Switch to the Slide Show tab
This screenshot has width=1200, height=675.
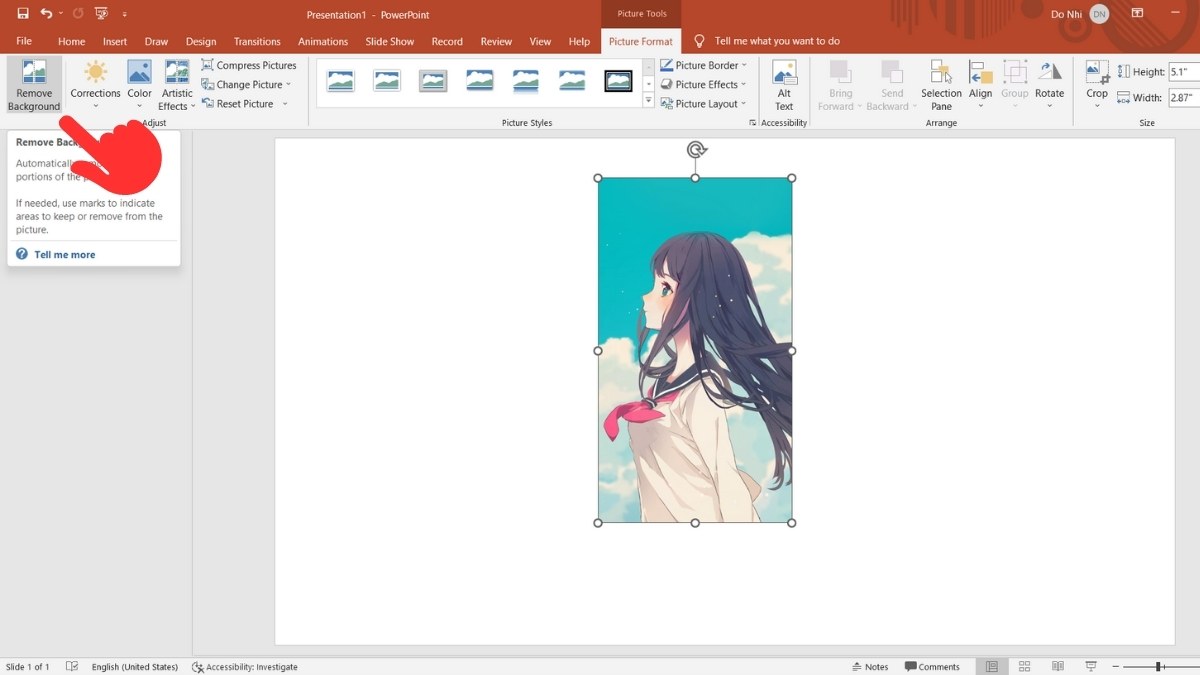click(x=390, y=41)
